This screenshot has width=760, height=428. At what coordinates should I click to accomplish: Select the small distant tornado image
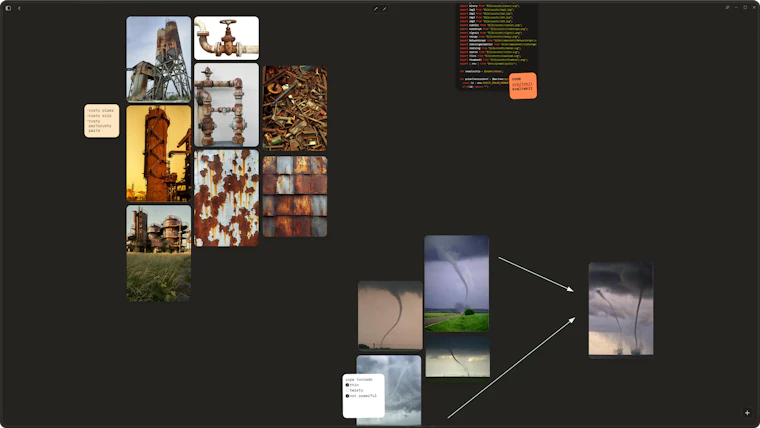458,357
